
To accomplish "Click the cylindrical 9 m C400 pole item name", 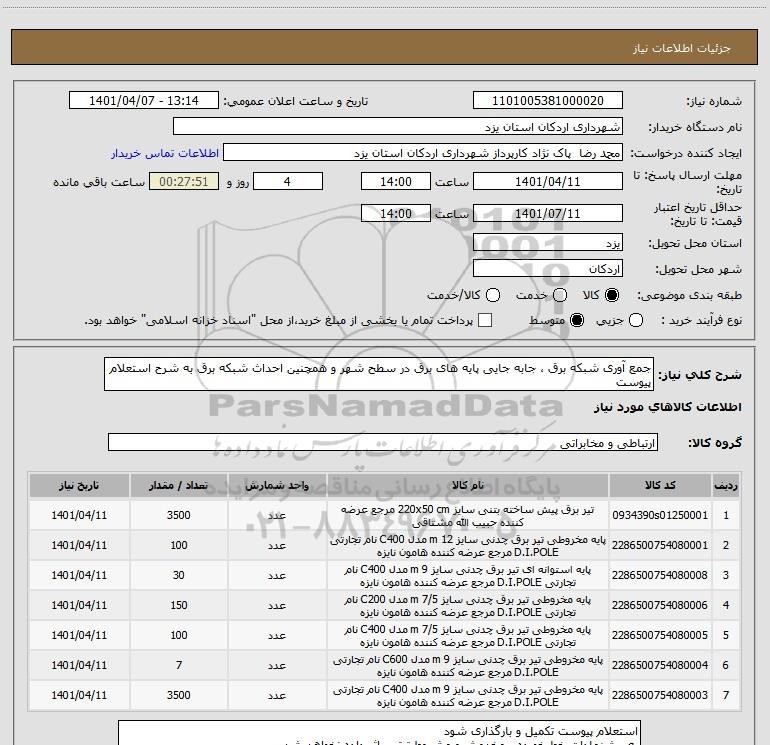I will coord(468,576).
